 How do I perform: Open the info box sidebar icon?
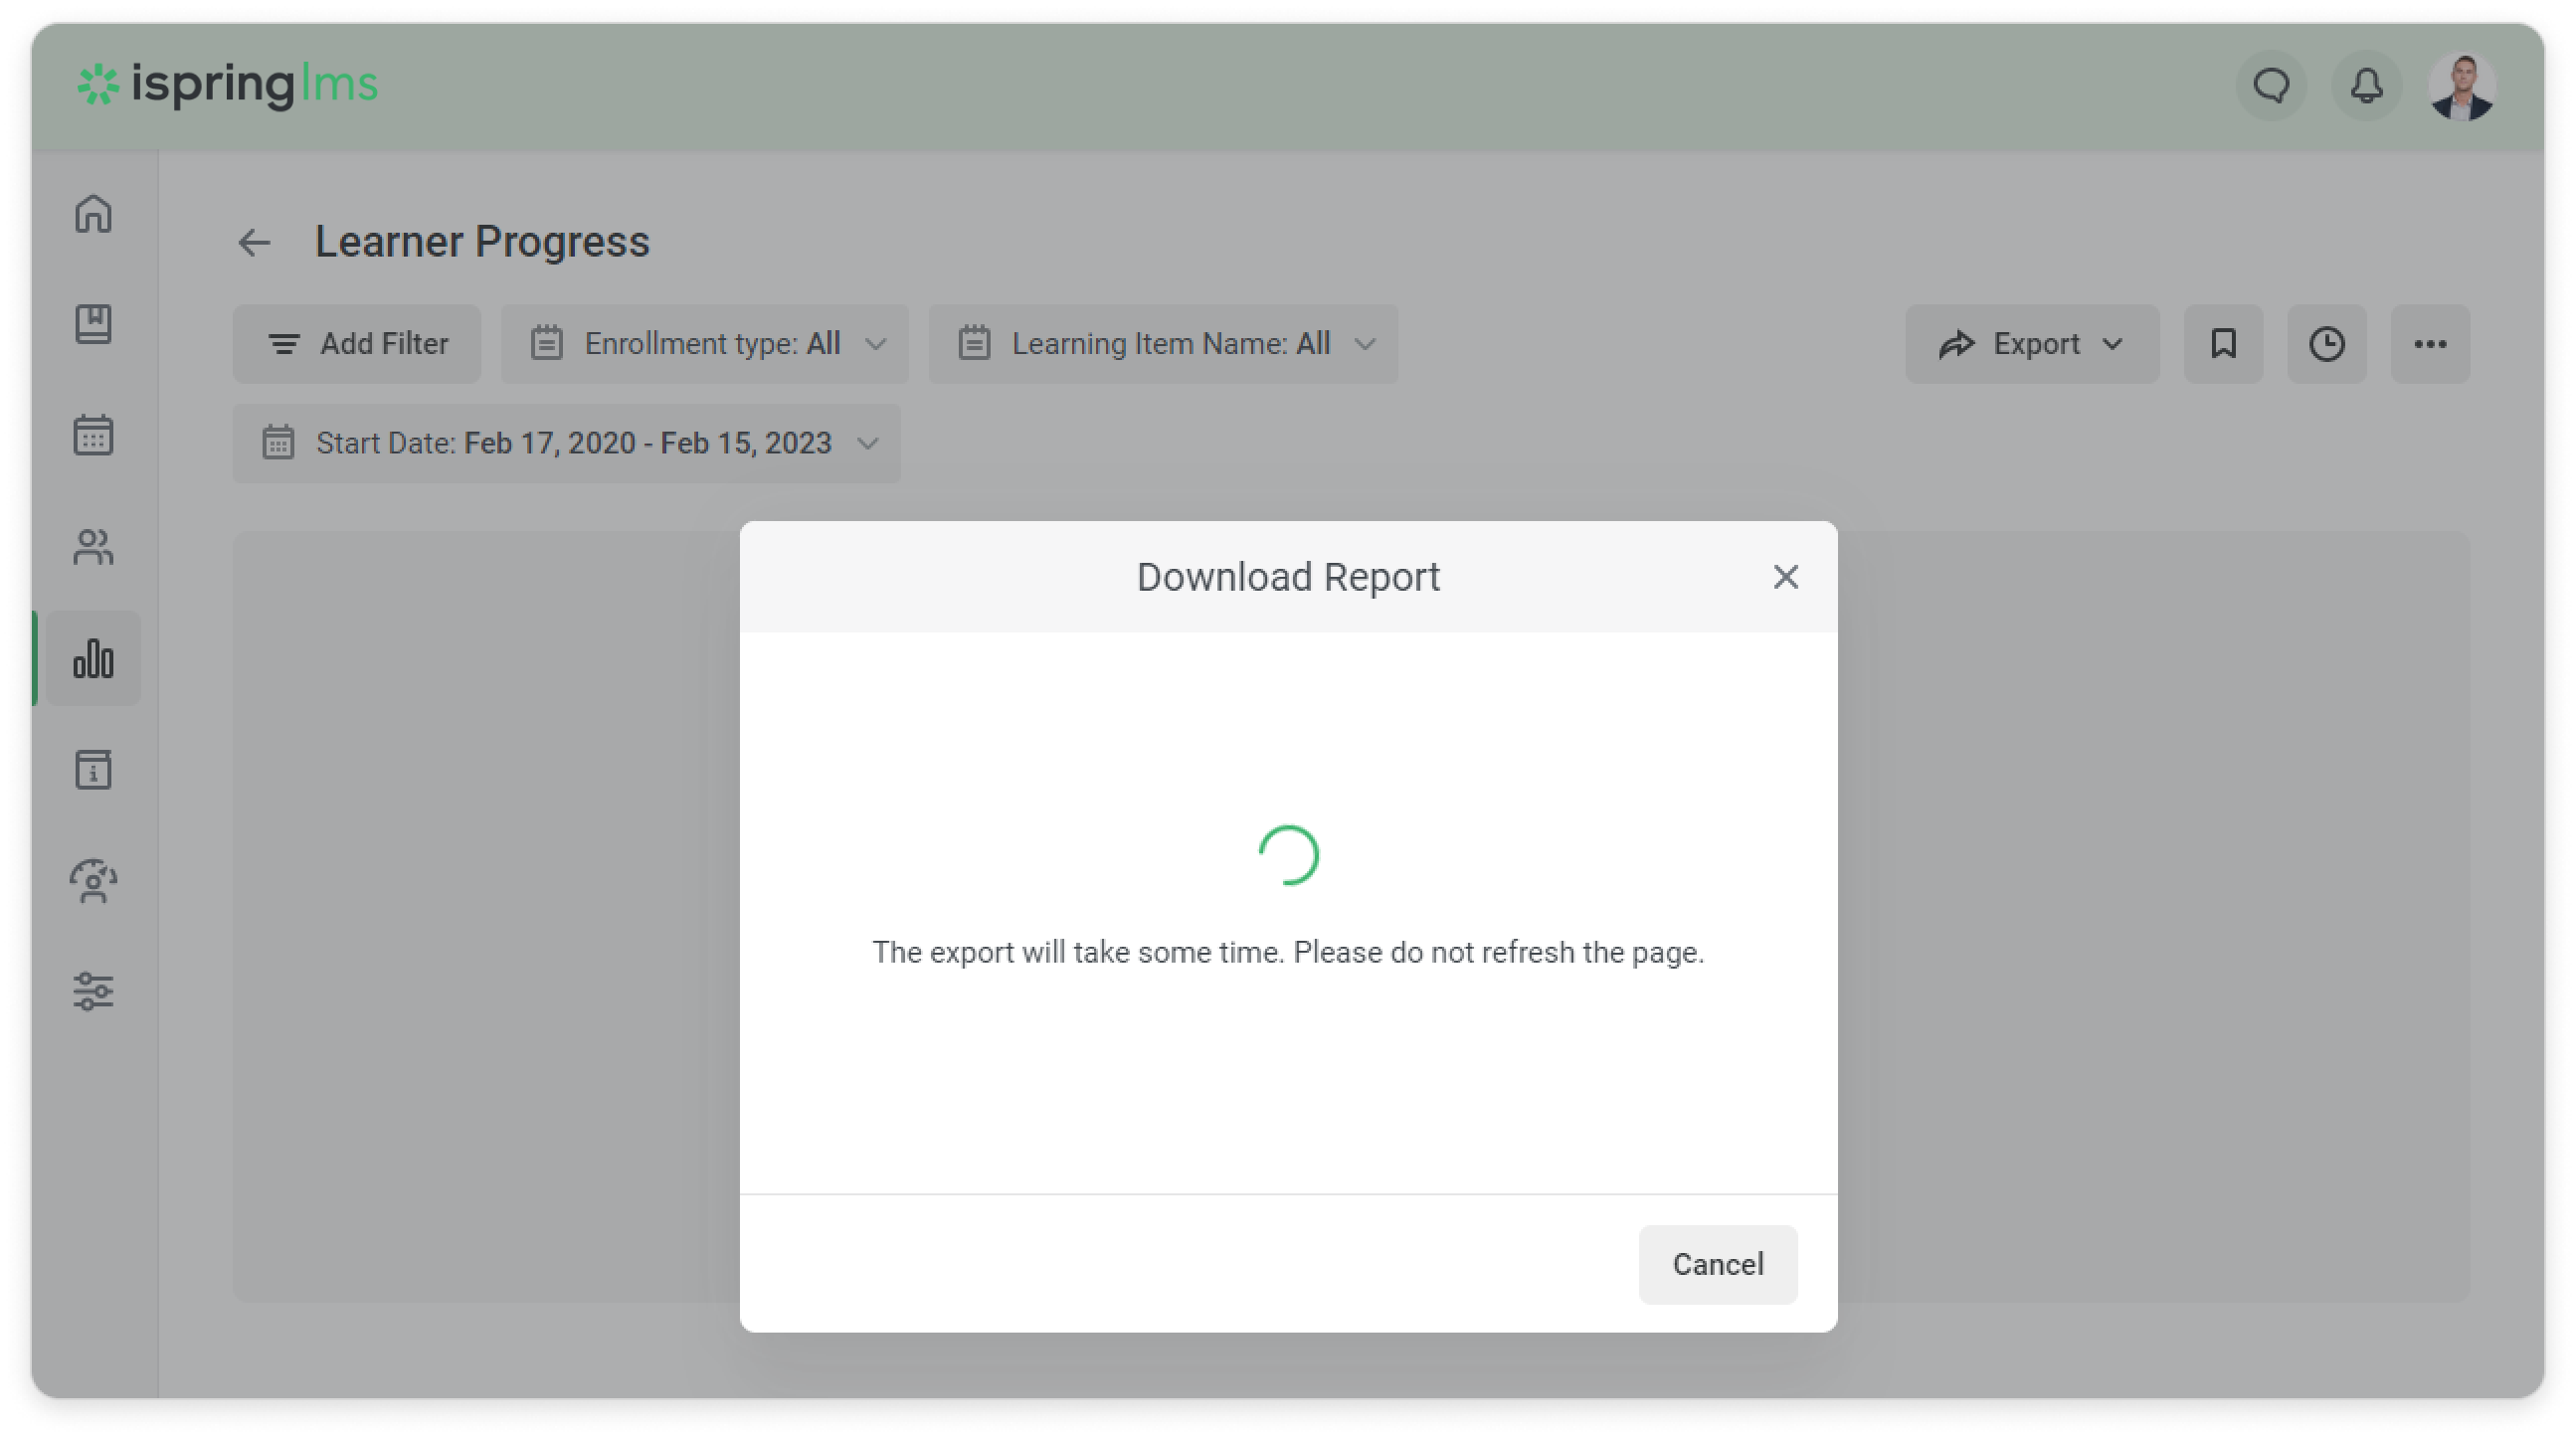(x=93, y=770)
